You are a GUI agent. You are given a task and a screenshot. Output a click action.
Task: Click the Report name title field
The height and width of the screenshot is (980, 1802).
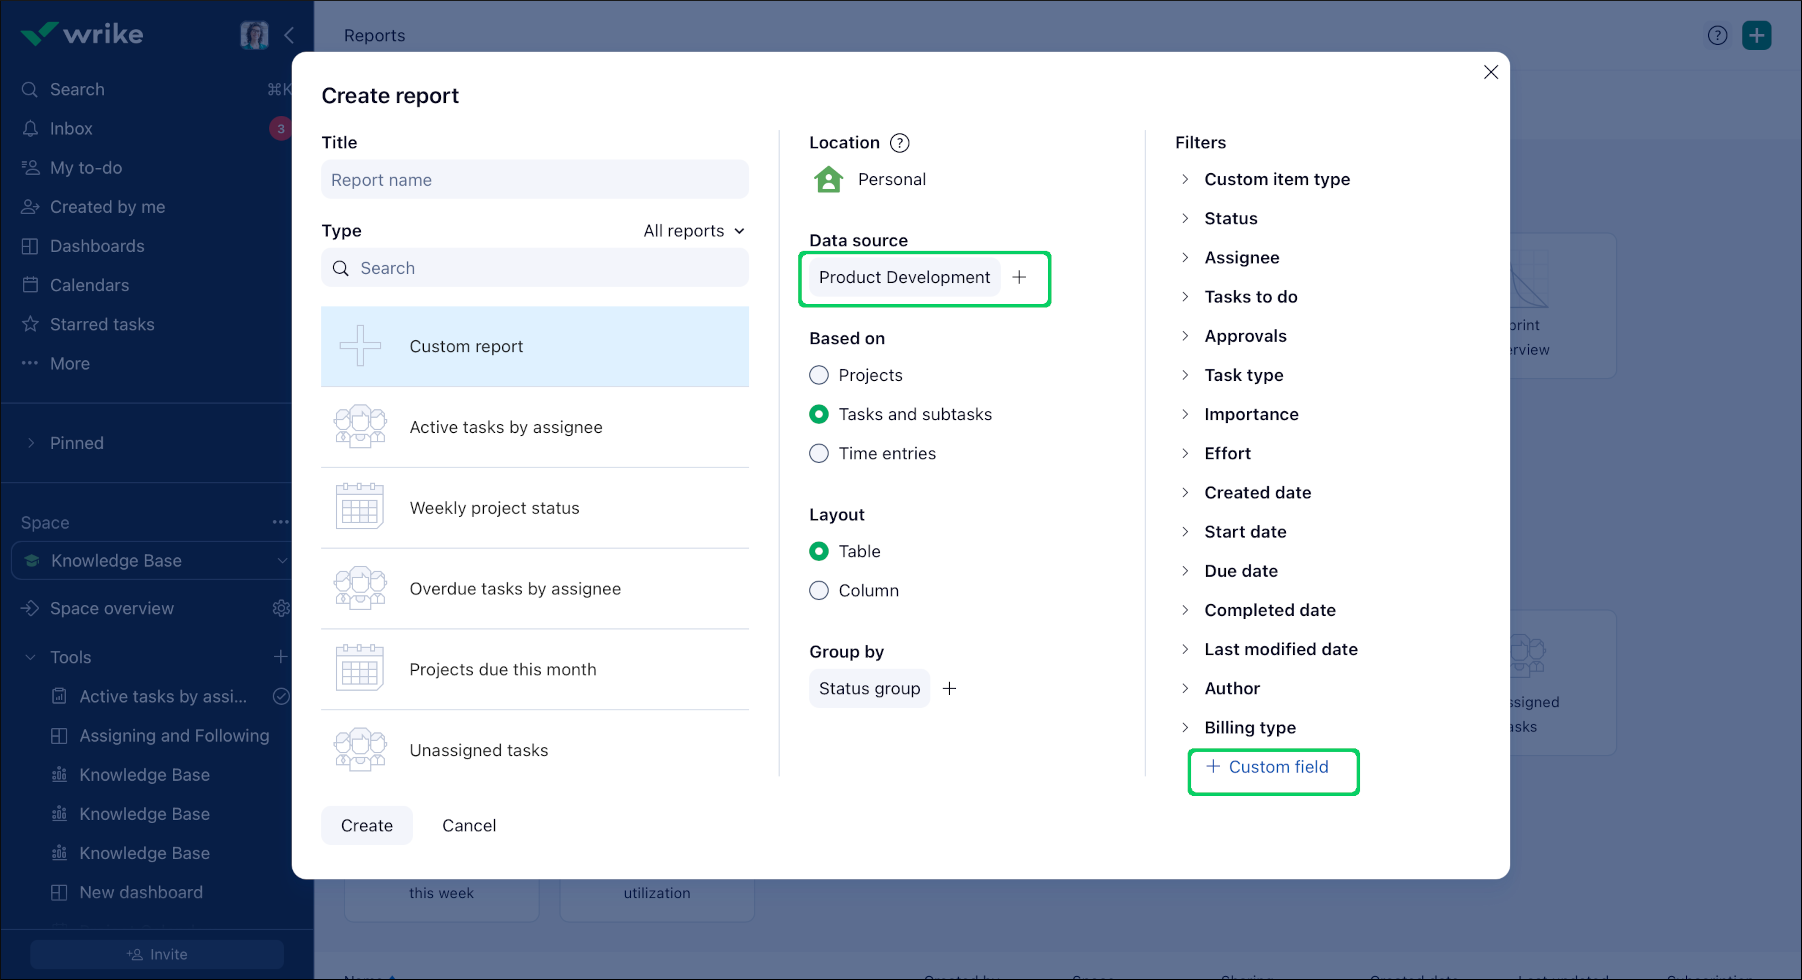click(534, 180)
